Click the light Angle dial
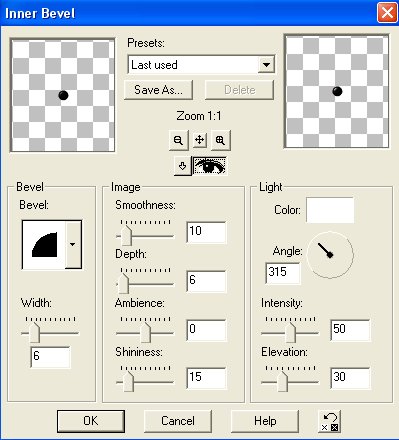The image size is (399, 440). click(330, 255)
